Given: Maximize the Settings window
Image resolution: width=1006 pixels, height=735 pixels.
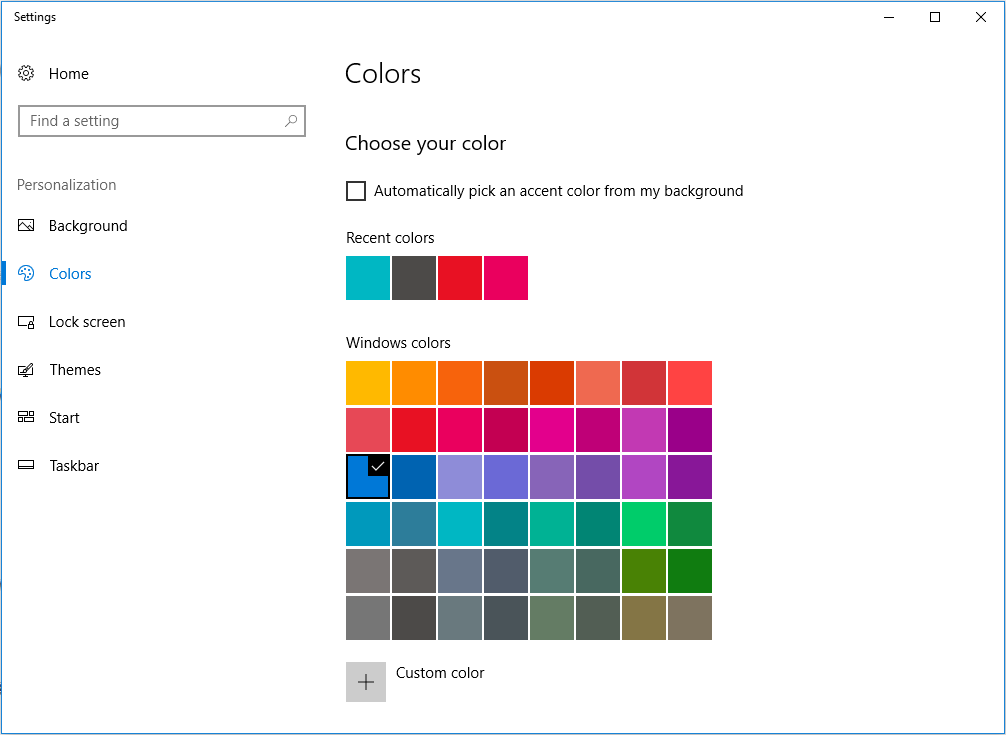Looking at the screenshot, I should pos(935,17).
